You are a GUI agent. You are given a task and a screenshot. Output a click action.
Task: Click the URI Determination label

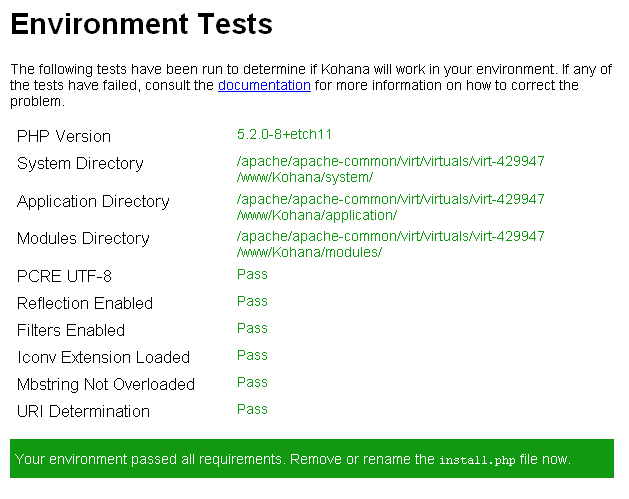83,412
